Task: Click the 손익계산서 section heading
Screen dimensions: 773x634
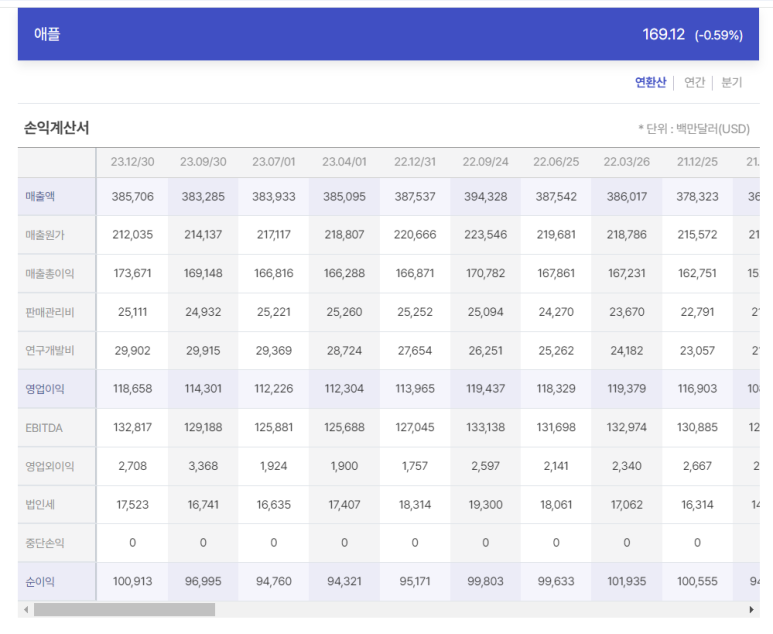Action: (x=56, y=128)
